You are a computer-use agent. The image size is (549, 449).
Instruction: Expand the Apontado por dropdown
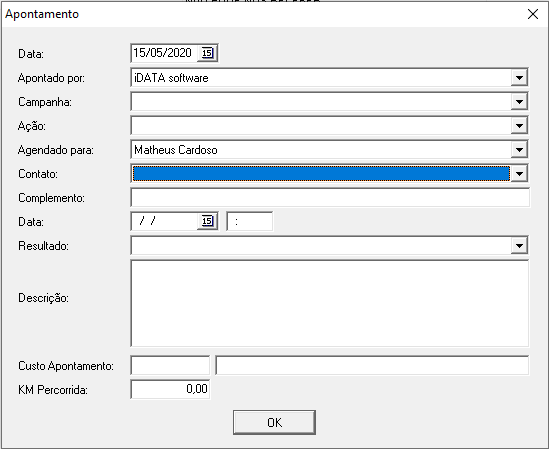pos(519,78)
